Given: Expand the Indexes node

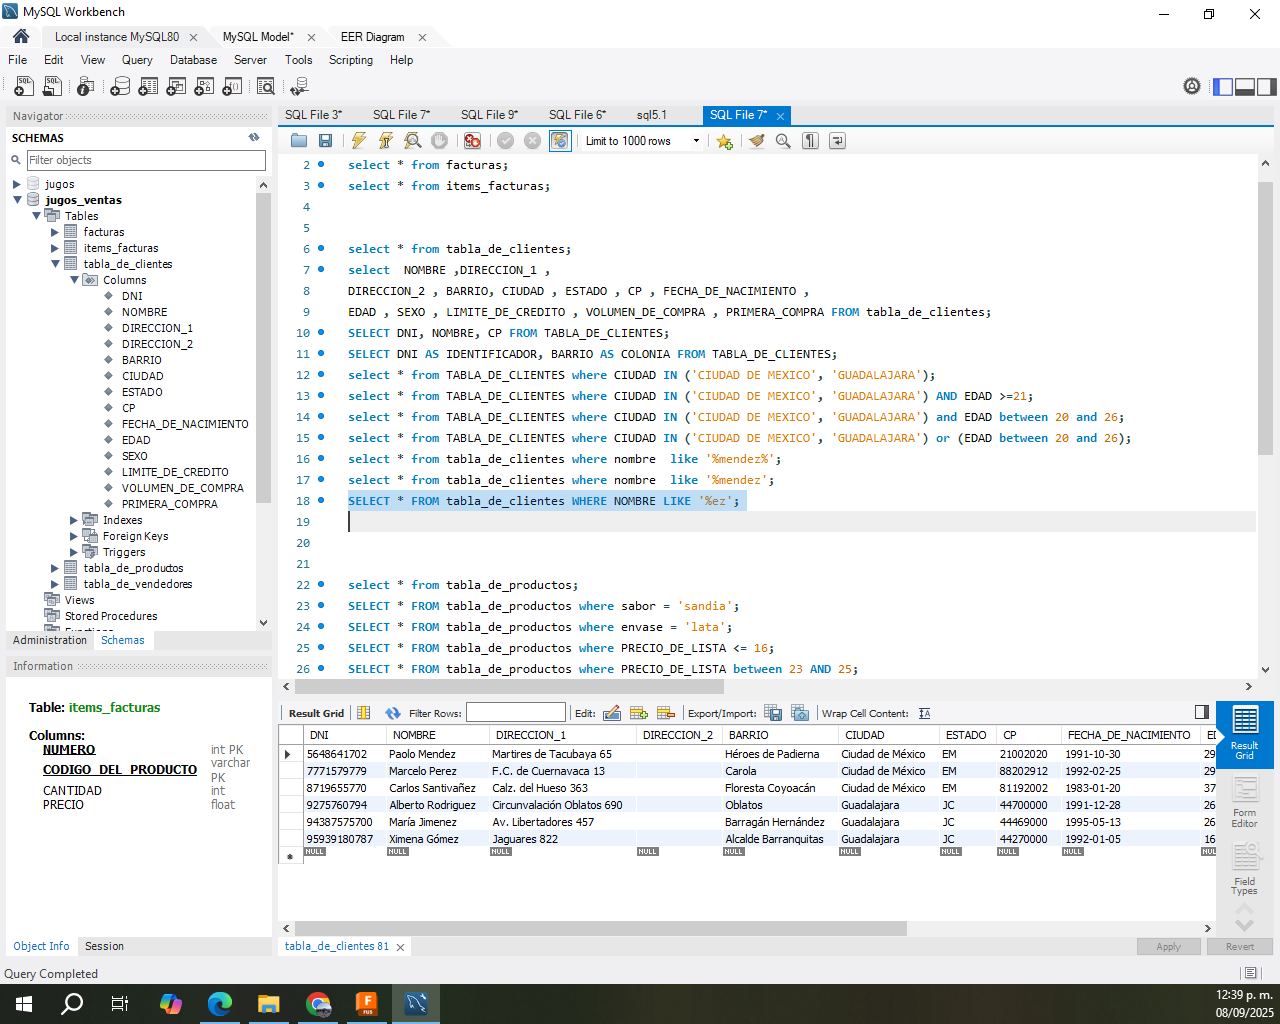Looking at the screenshot, I should tap(74, 520).
